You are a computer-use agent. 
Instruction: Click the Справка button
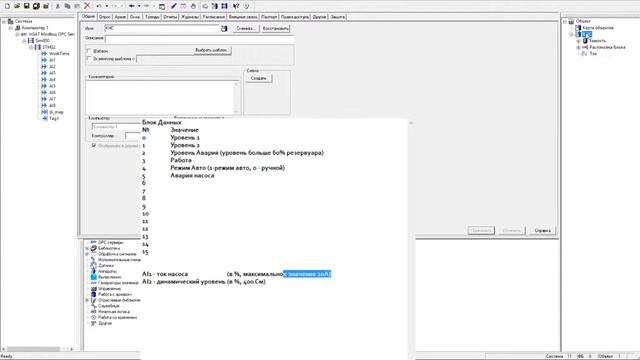pyautogui.click(x=542, y=231)
